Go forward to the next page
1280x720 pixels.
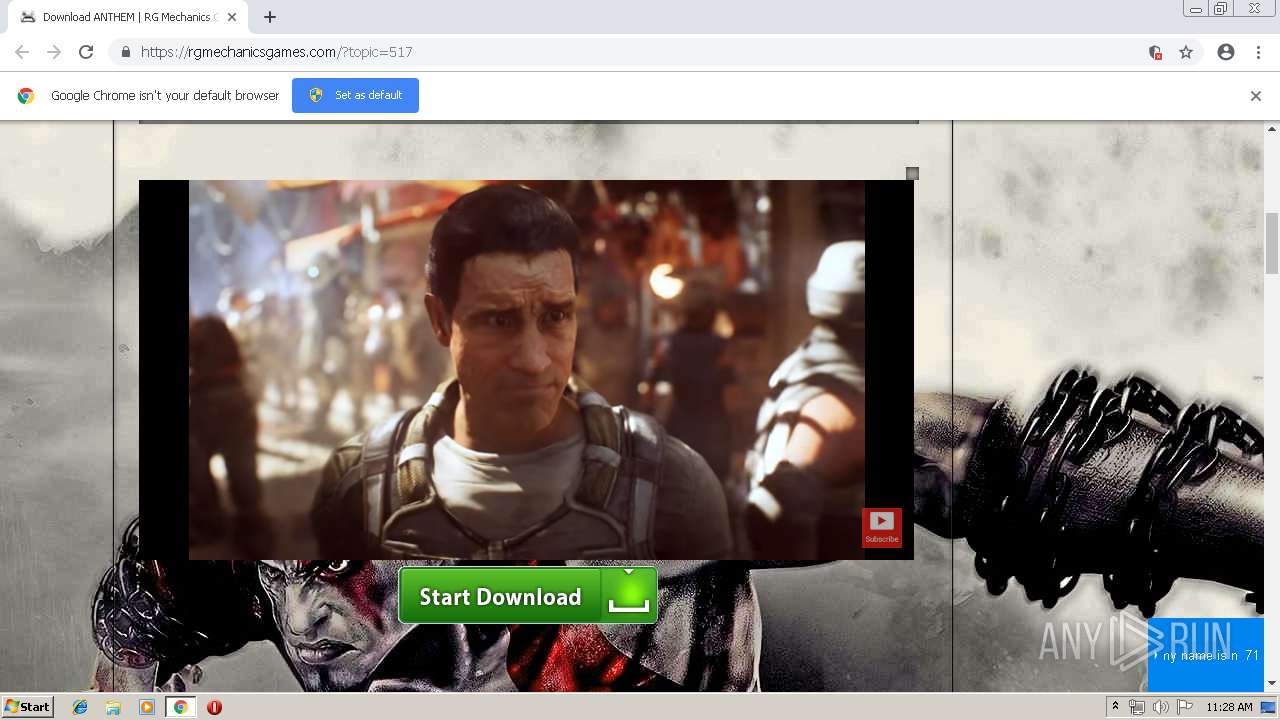click(x=54, y=52)
